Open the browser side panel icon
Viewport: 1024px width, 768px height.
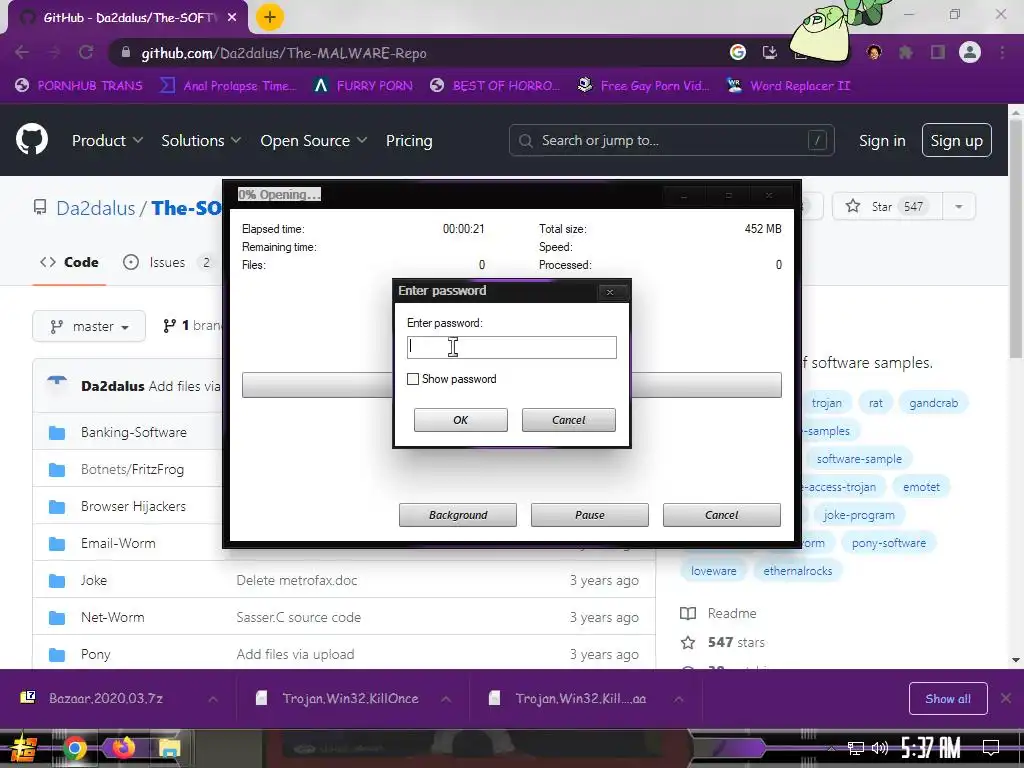[x=938, y=53]
